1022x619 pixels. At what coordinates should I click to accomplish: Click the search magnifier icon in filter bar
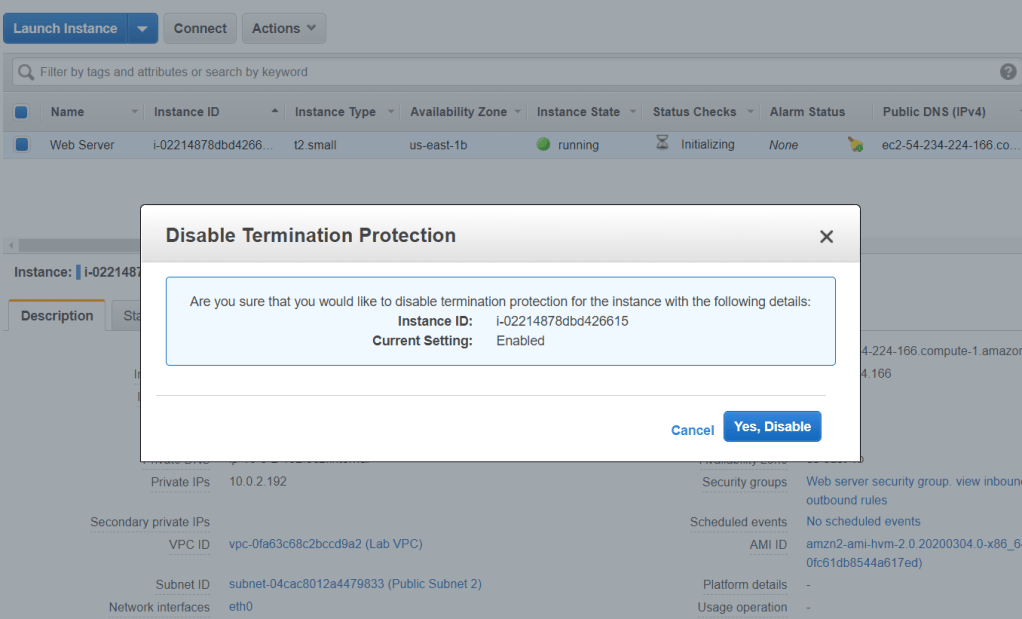click(26, 72)
